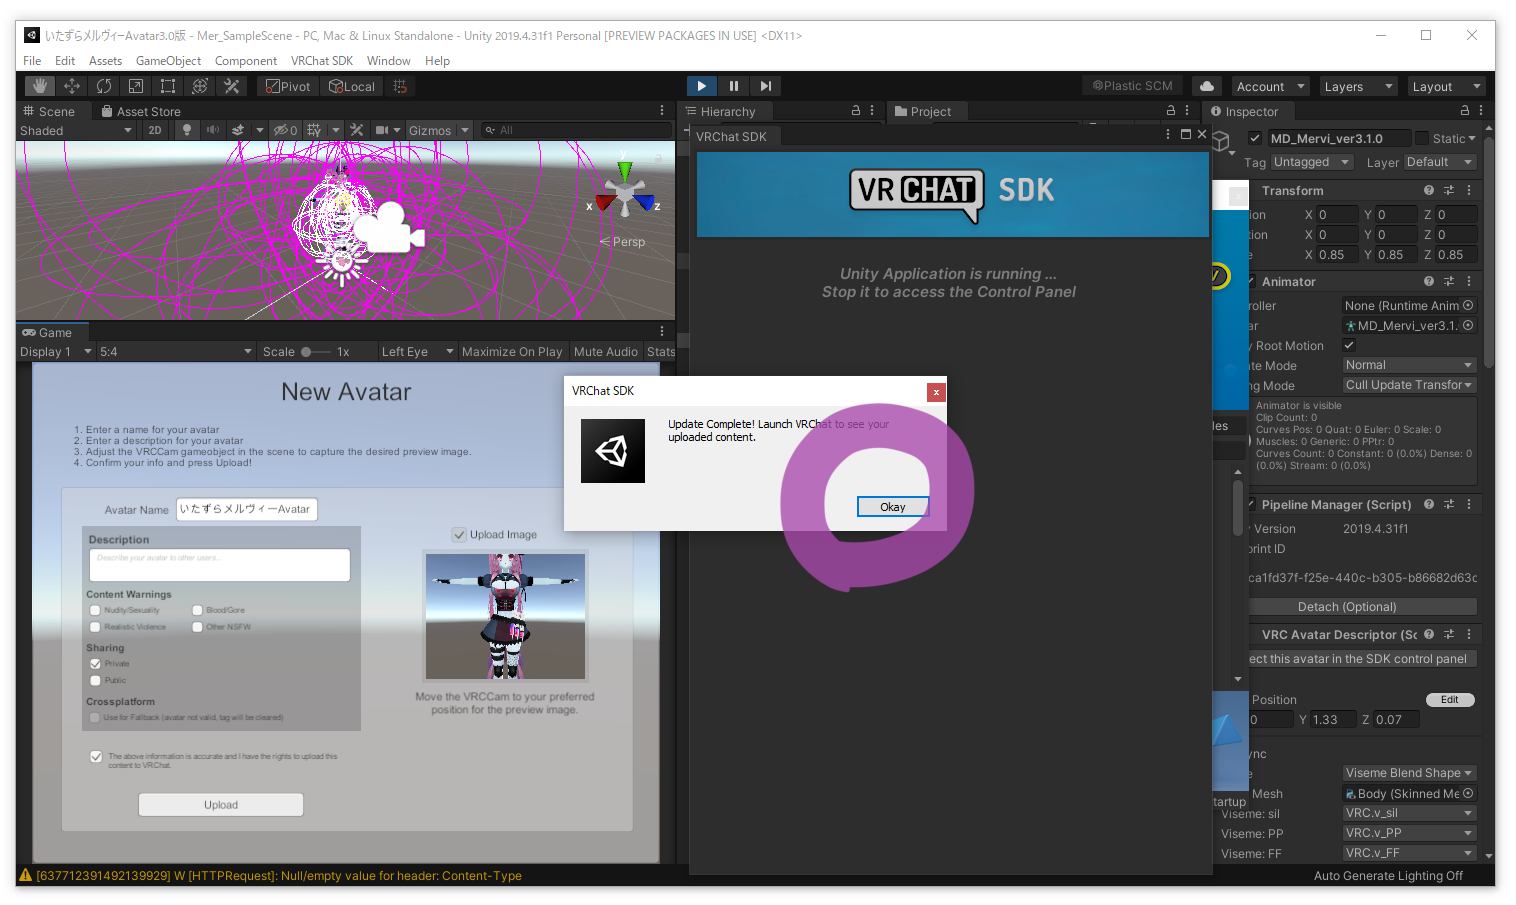Image resolution: width=1516 pixels, height=905 pixels.
Task: Click Detach (Optional) button
Action: 1347,606
